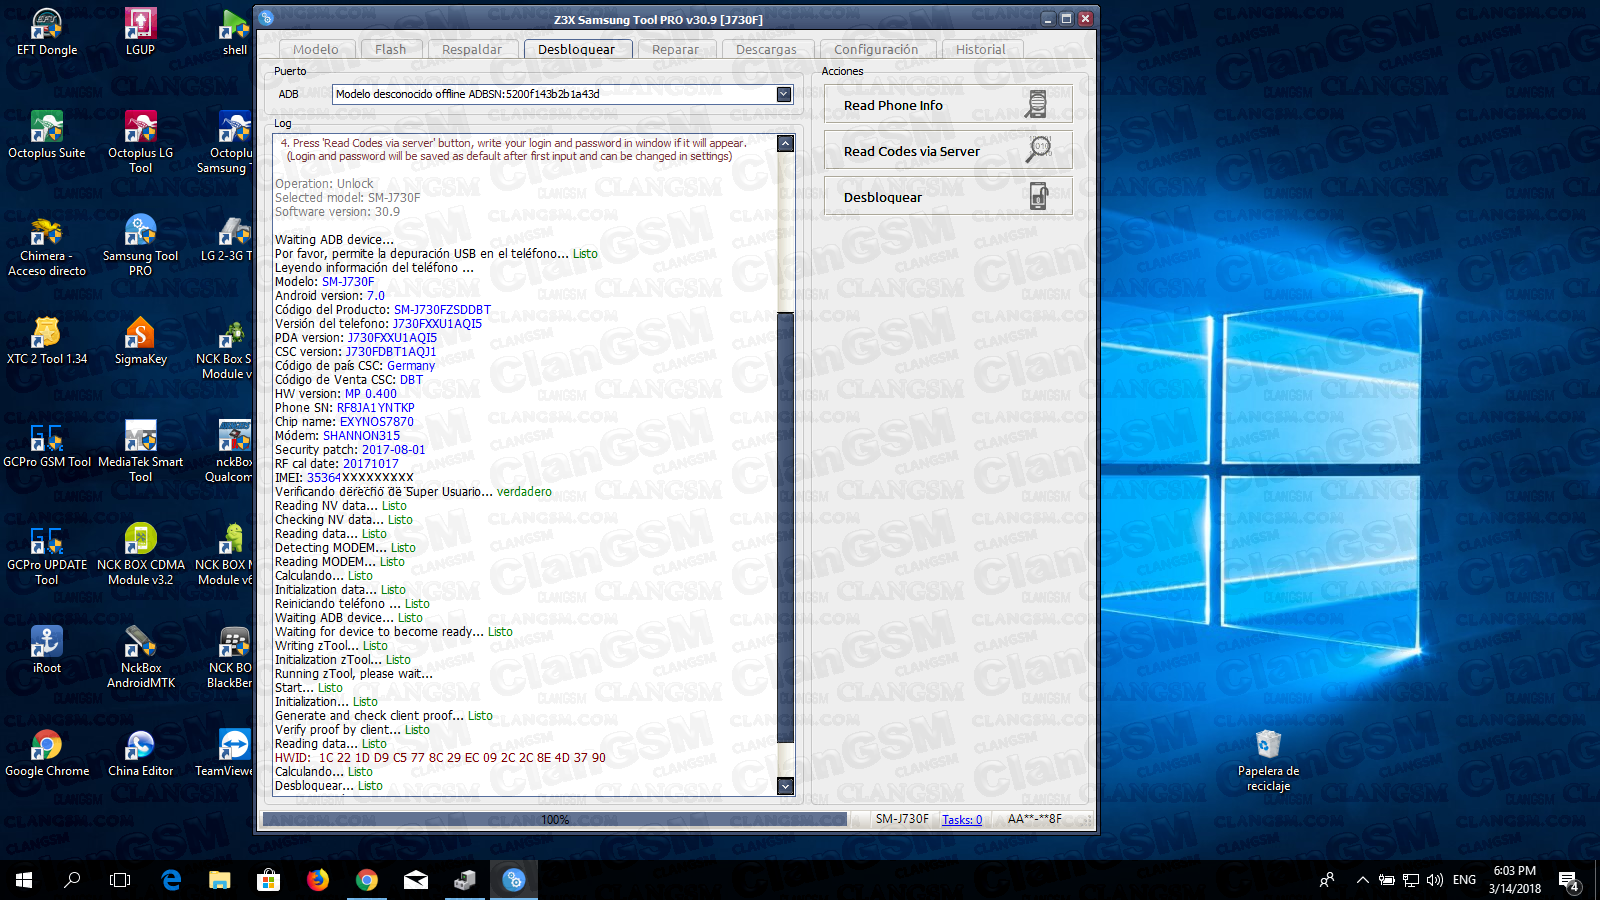The width and height of the screenshot is (1600, 900).
Task: Open the Configuración tab
Action: point(876,49)
